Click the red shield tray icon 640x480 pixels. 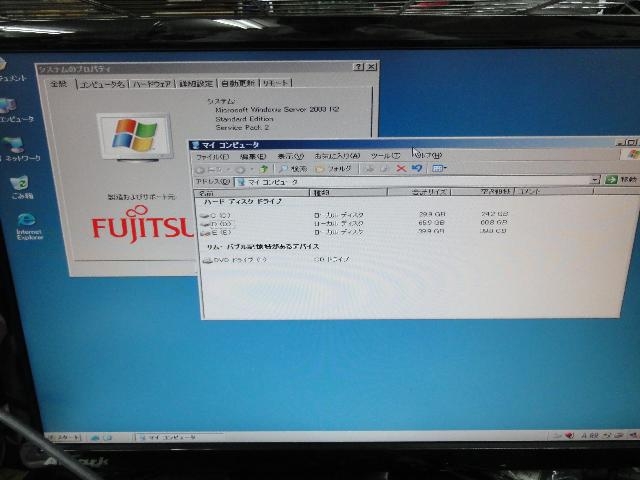click(569, 436)
